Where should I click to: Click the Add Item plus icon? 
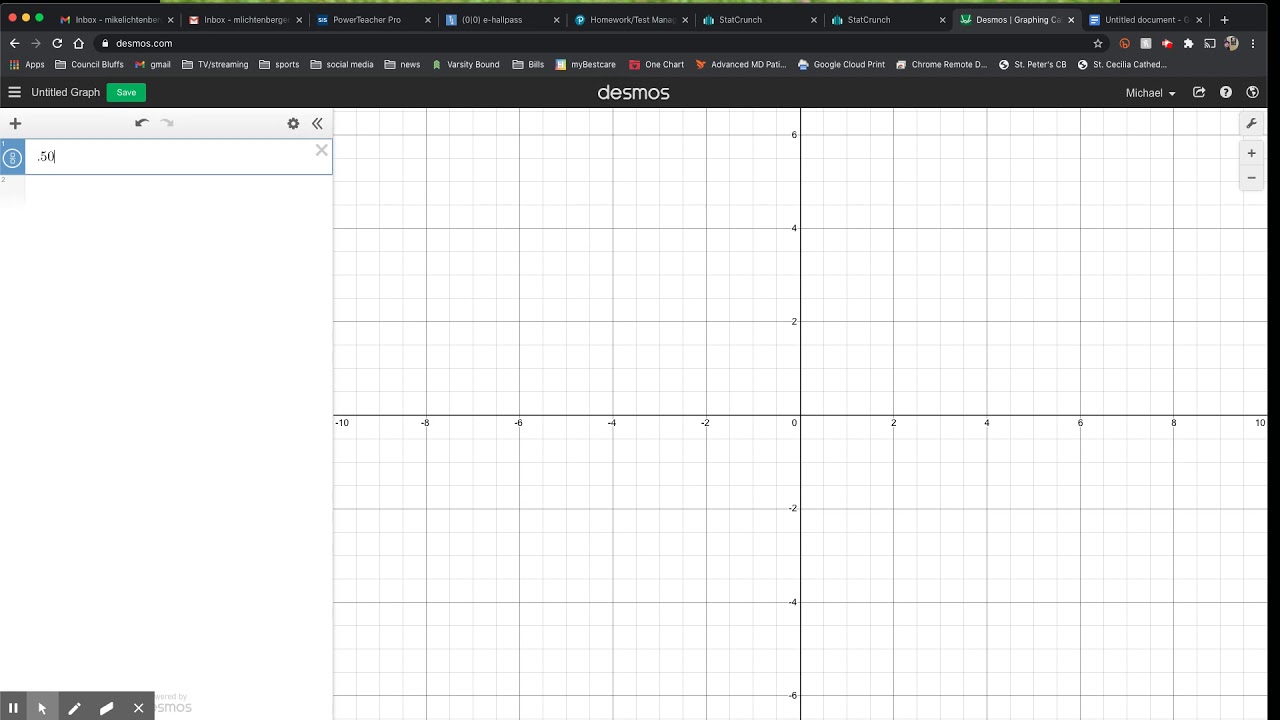15,124
